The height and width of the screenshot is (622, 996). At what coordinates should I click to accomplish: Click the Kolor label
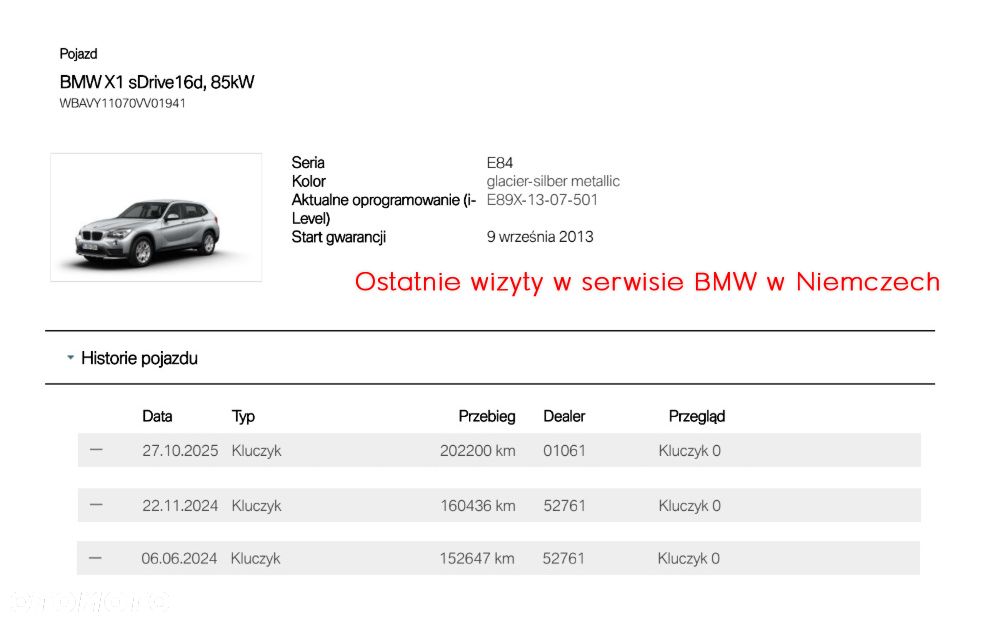(x=309, y=181)
